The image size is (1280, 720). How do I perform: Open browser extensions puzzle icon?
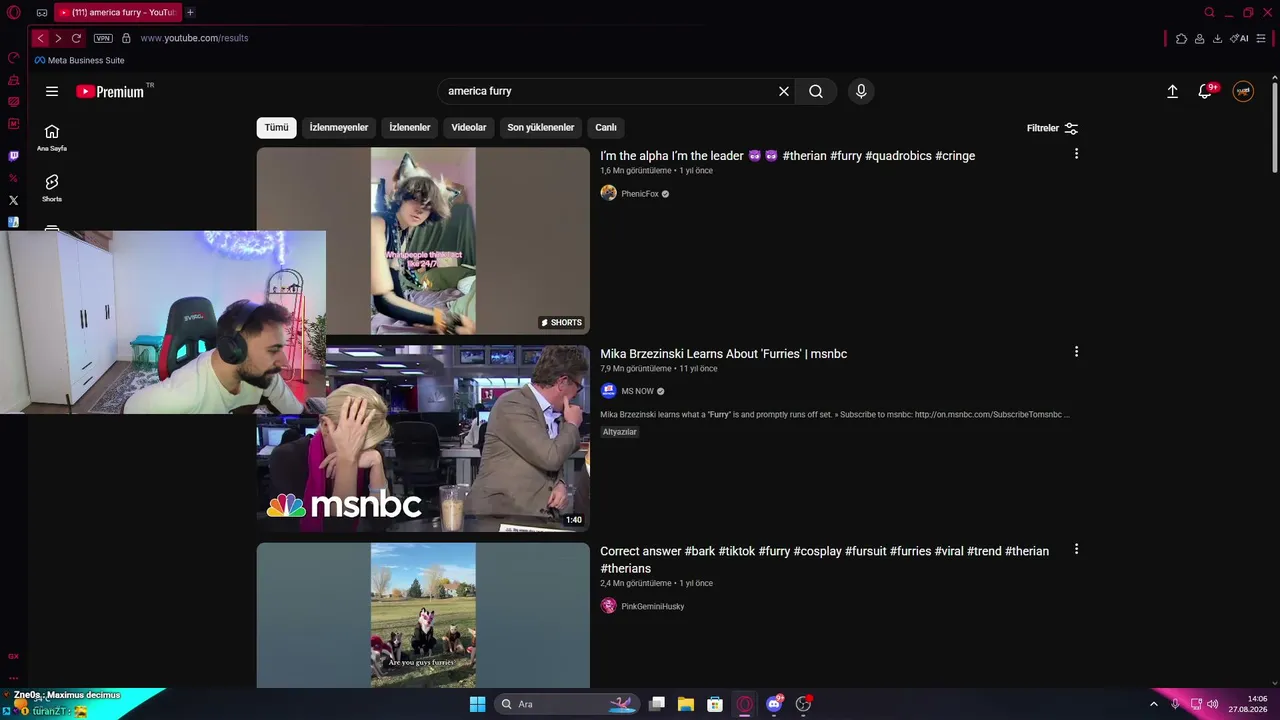pyautogui.click(x=1181, y=39)
